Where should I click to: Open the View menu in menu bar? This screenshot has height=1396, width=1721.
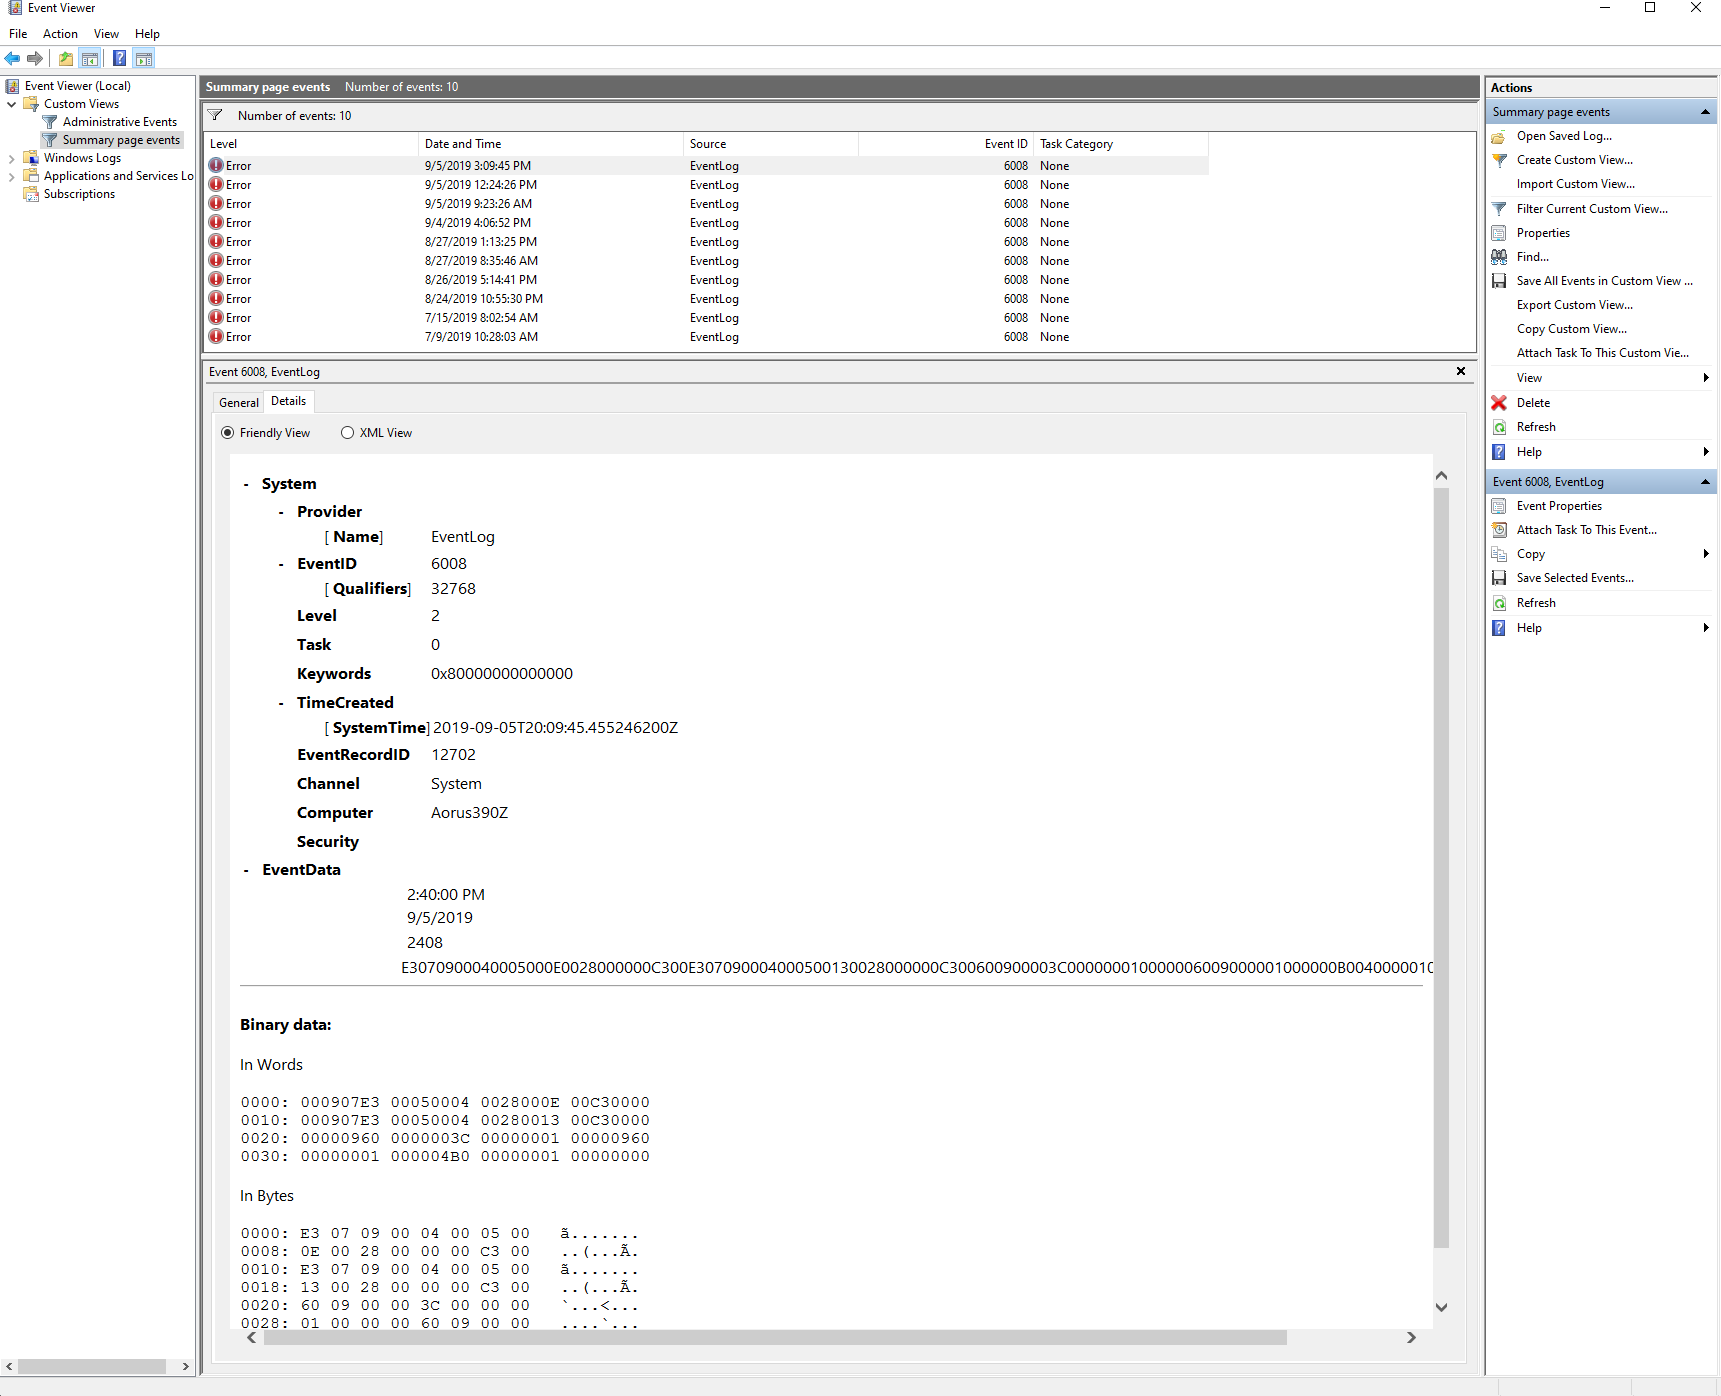[x=106, y=34]
